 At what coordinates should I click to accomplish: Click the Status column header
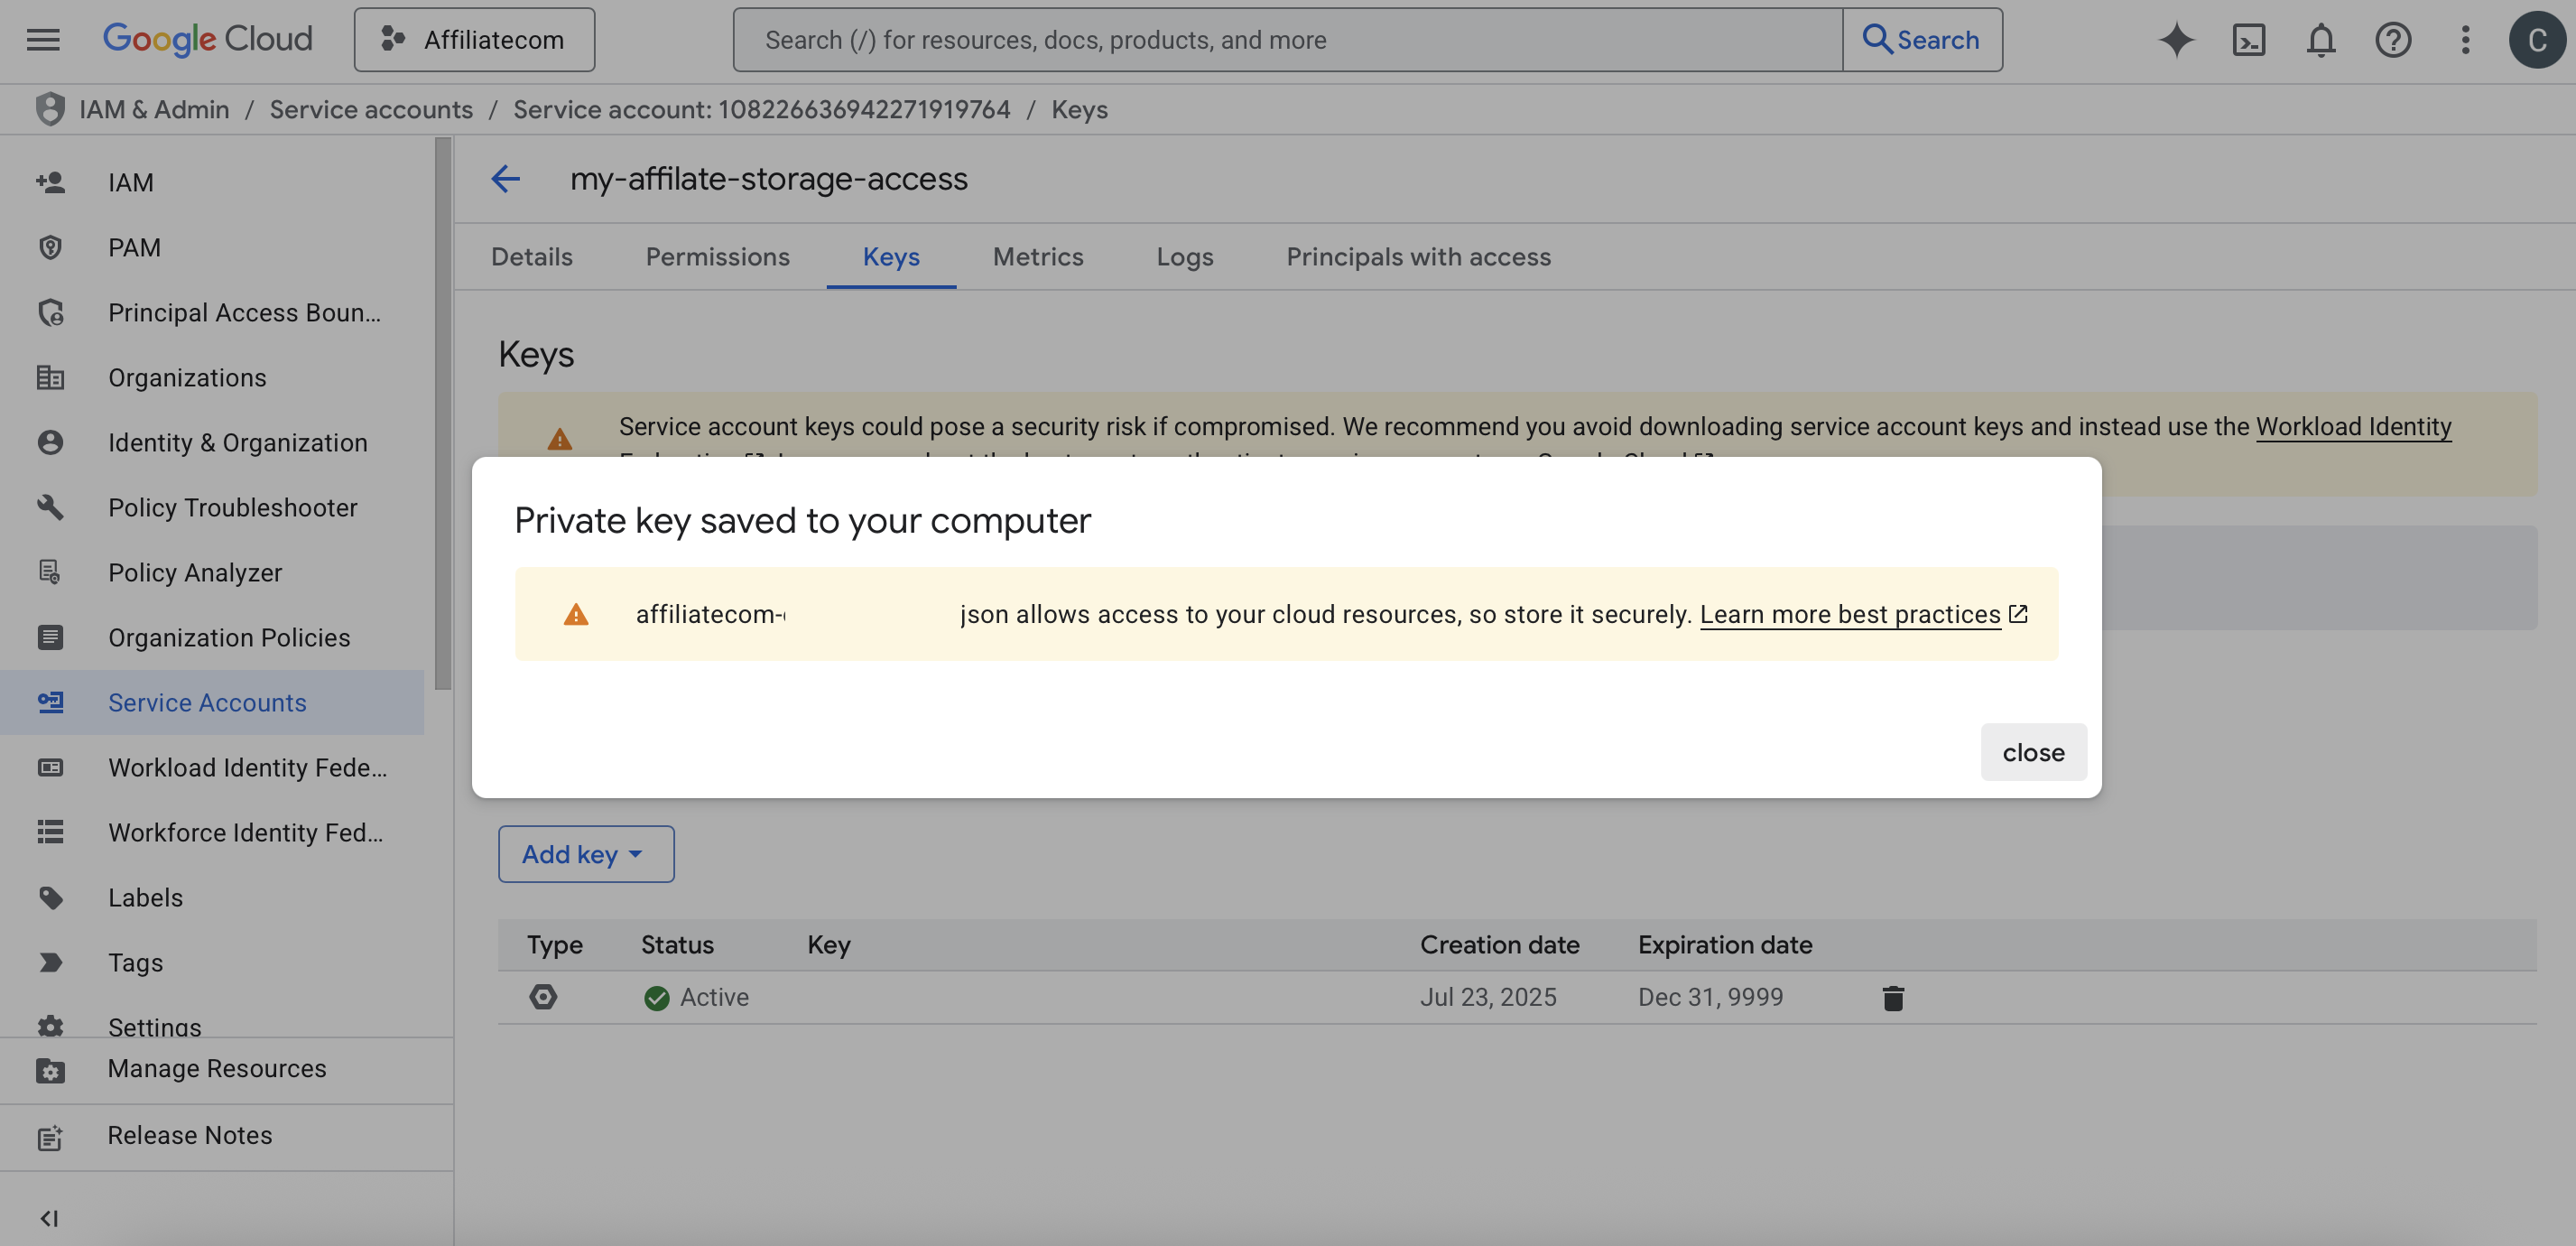tap(677, 945)
